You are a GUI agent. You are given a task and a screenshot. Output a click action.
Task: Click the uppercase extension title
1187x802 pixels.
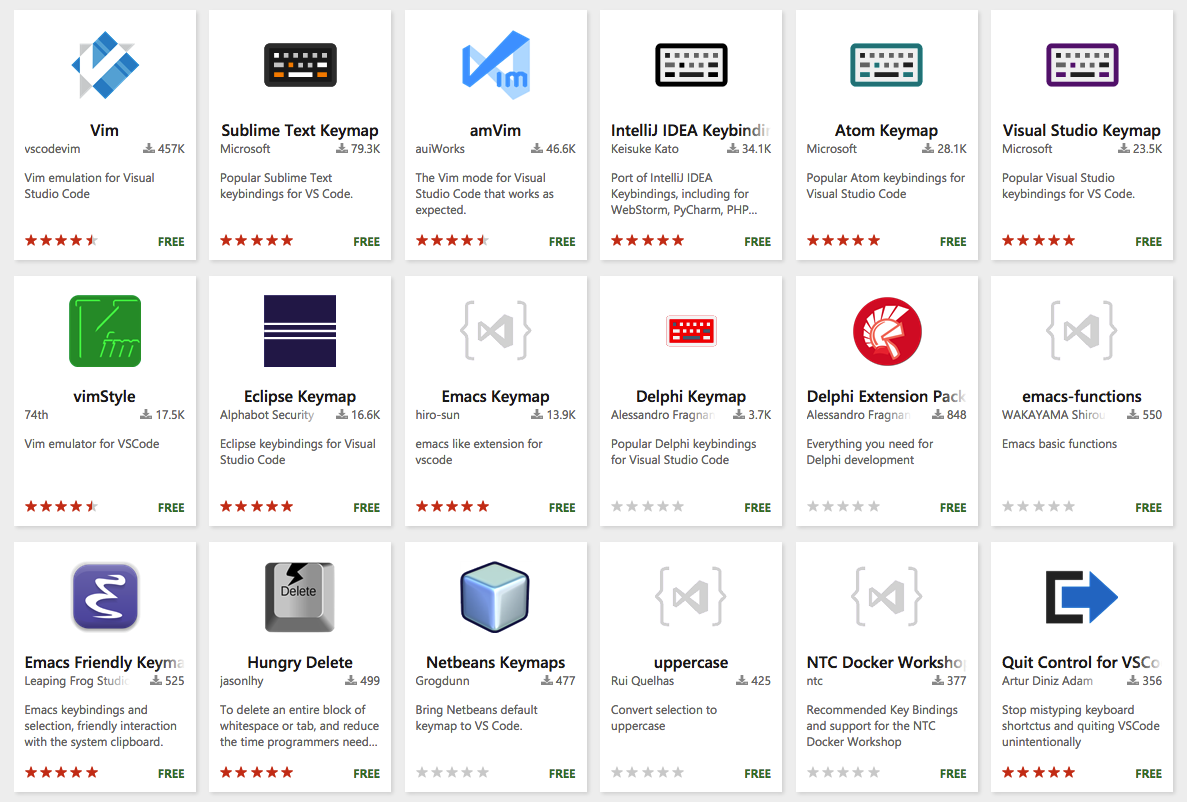(x=691, y=662)
